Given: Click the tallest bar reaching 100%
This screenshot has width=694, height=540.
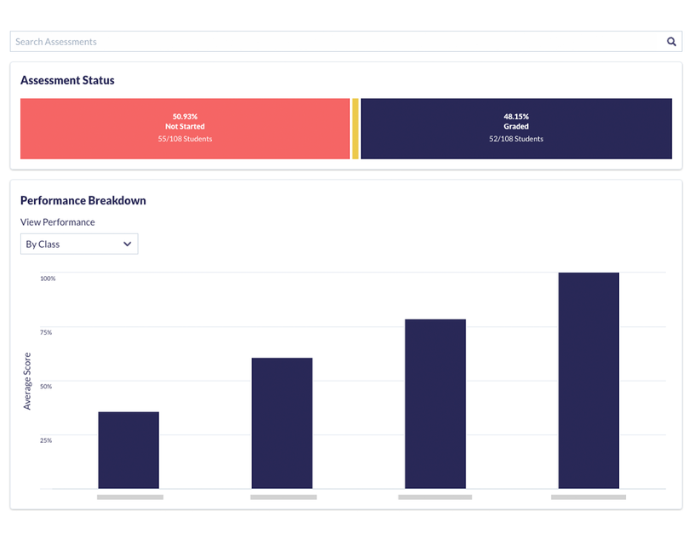Looking at the screenshot, I should tap(588, 380).
